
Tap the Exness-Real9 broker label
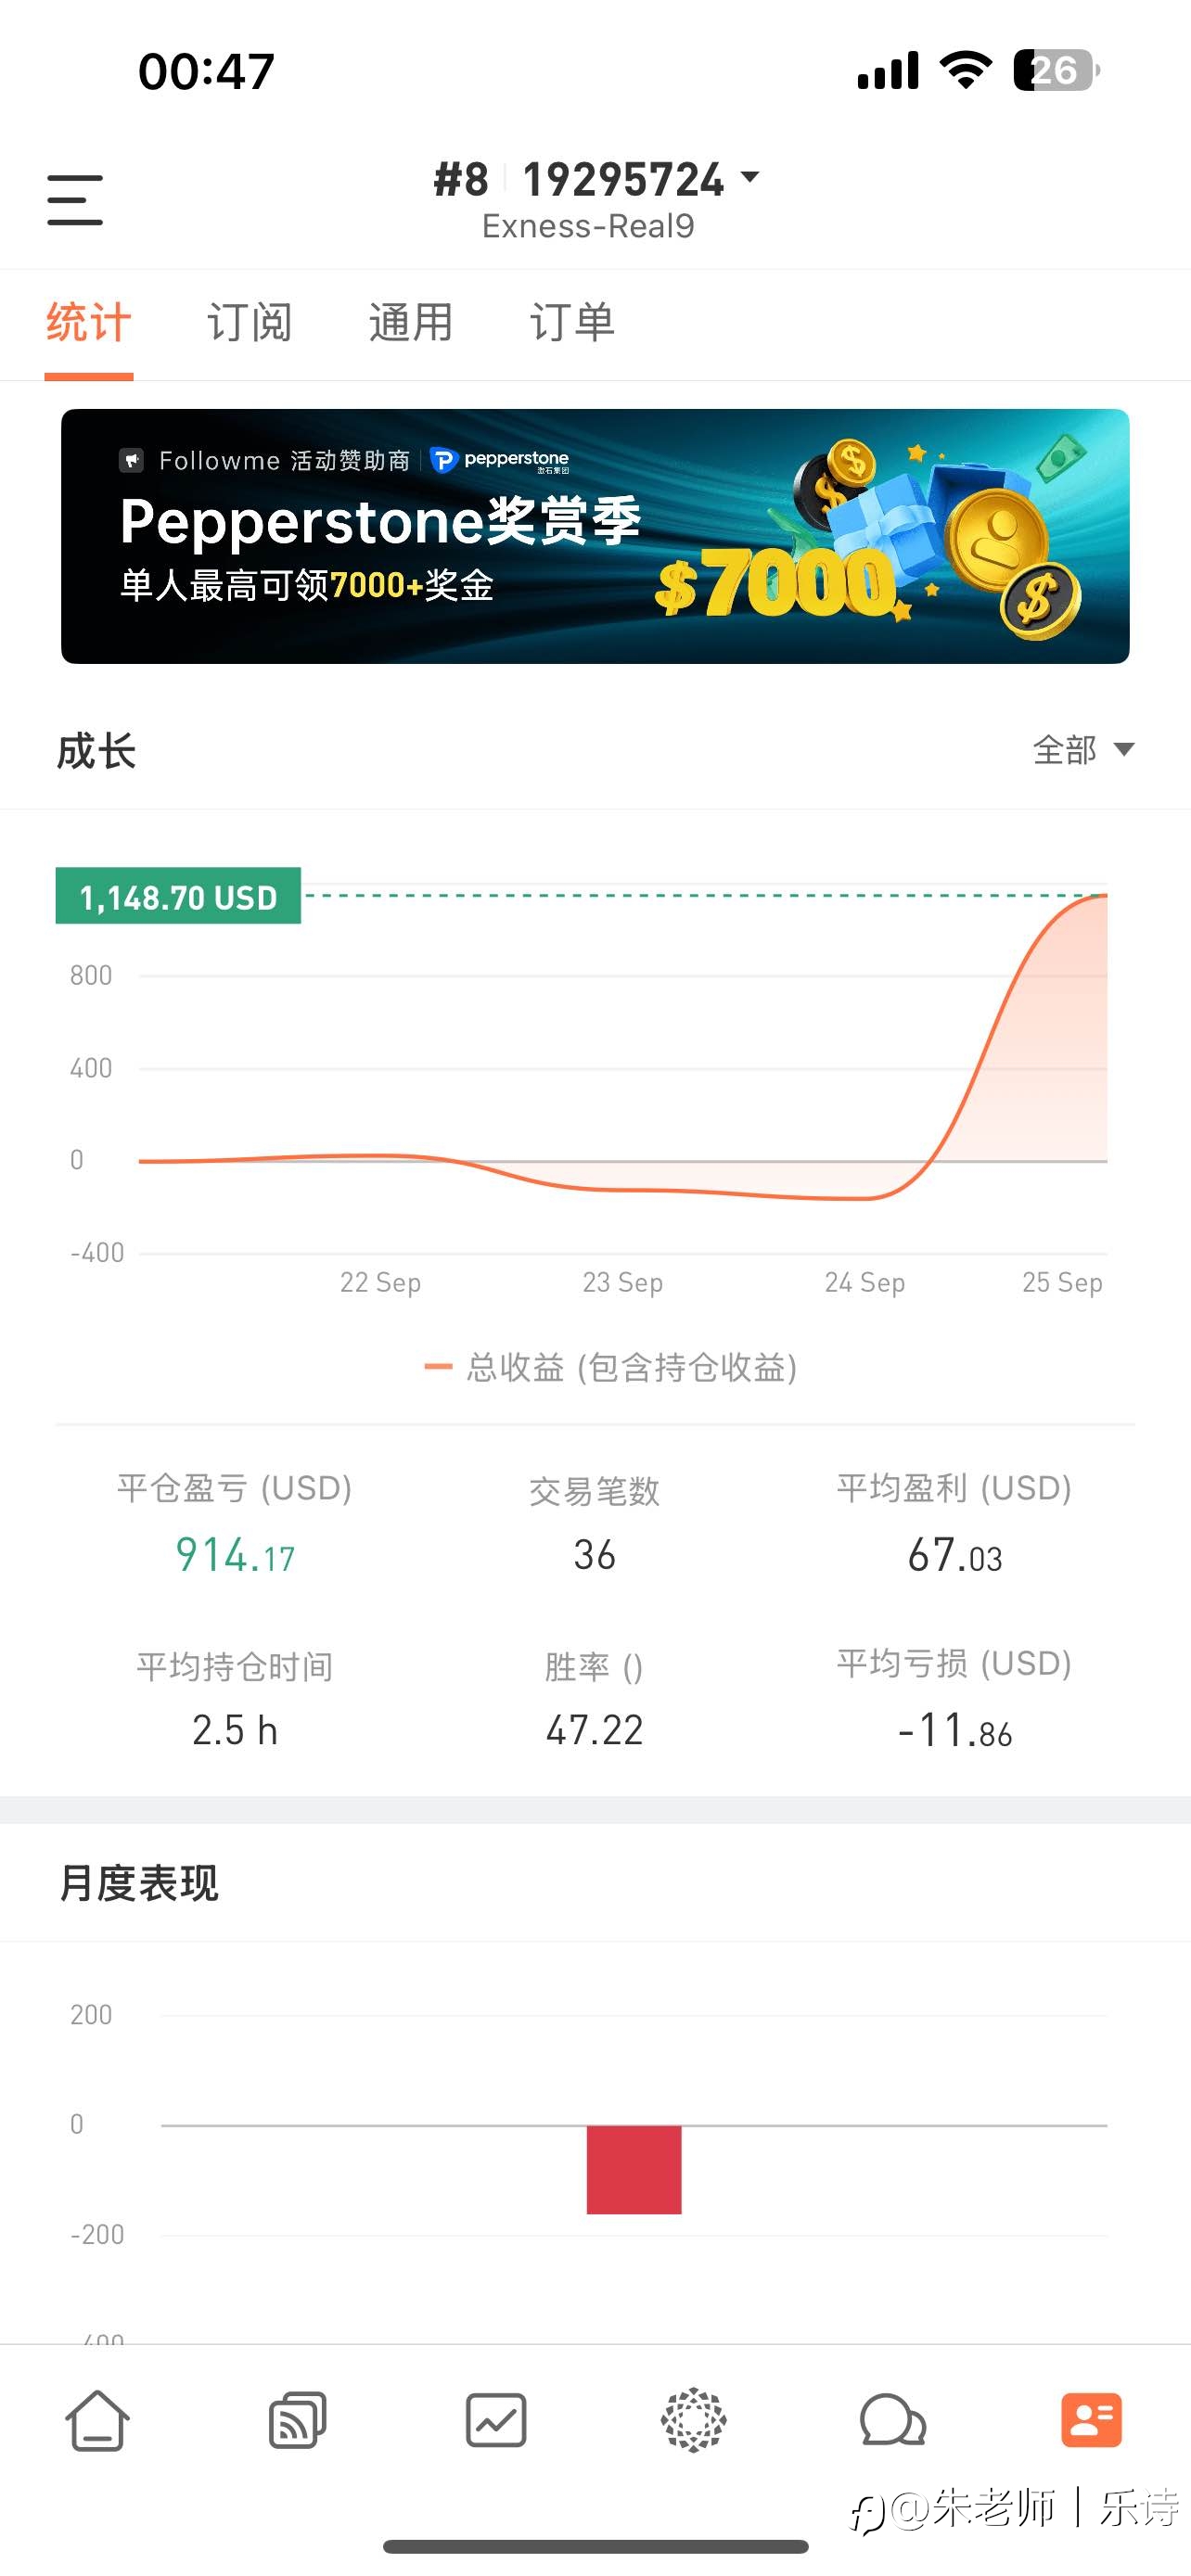click(588, 227)
